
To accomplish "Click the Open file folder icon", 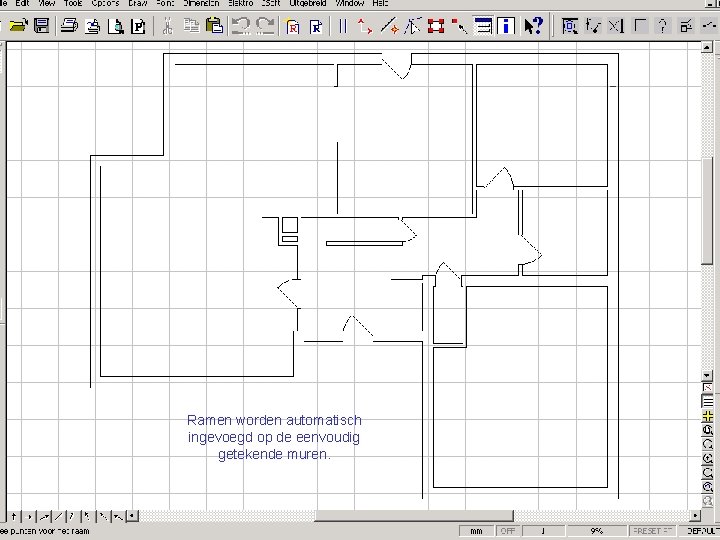I will 18,25.
